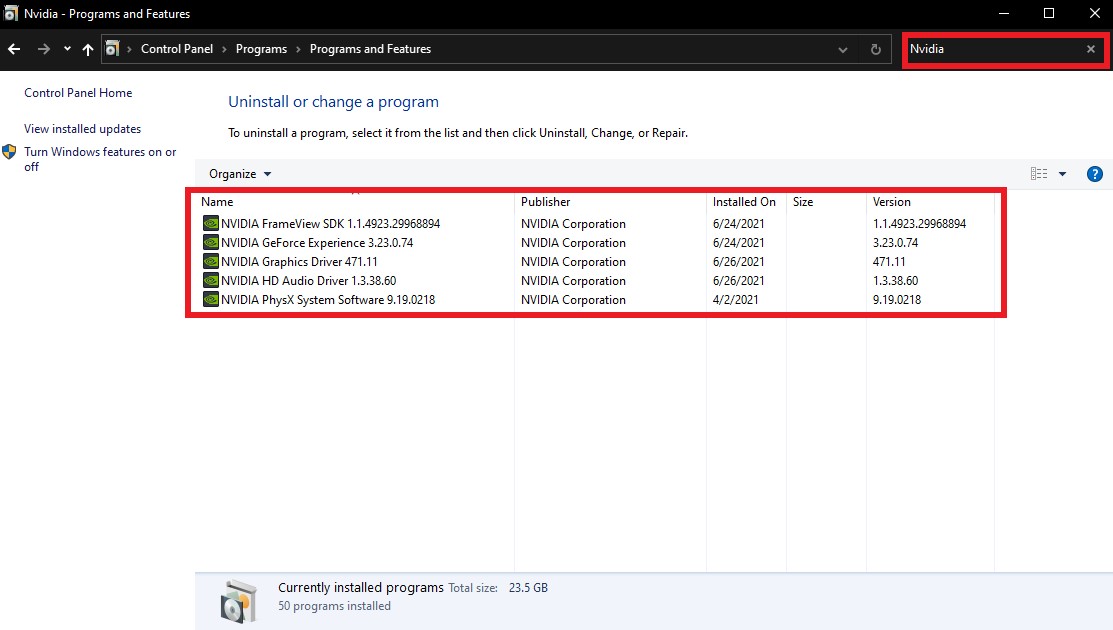Select NVIDIA HD Audio Driver entry
The width and height of the screenshot is (1113, 630).
click(308, 281)
